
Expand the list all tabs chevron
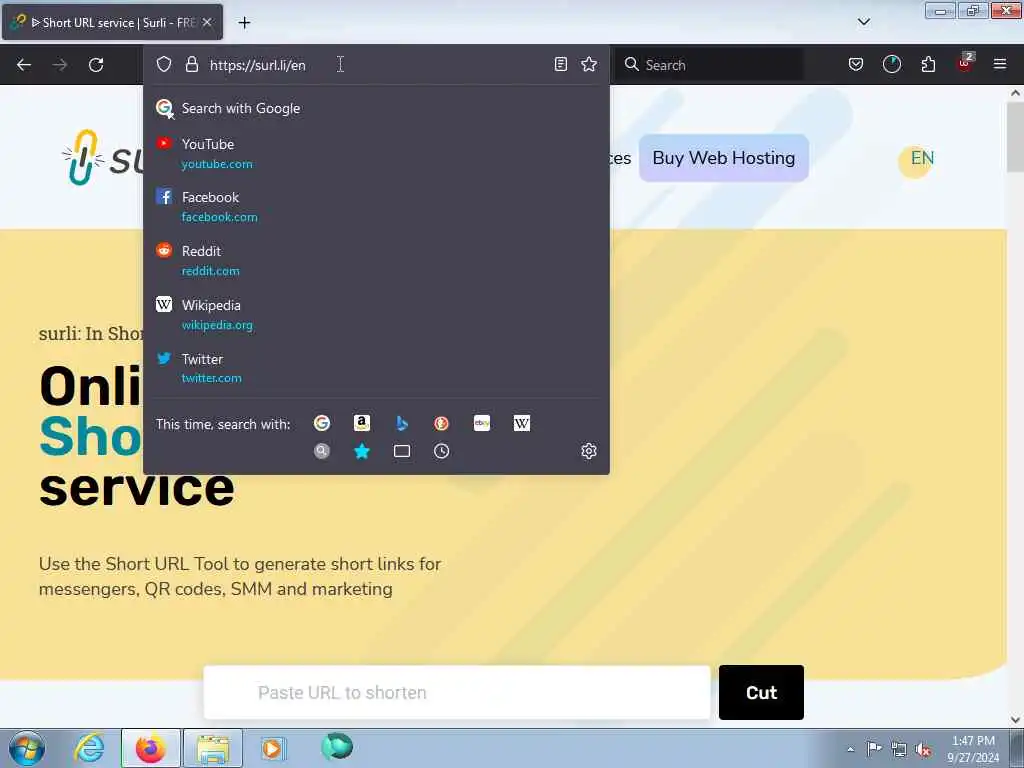point(863,22)
